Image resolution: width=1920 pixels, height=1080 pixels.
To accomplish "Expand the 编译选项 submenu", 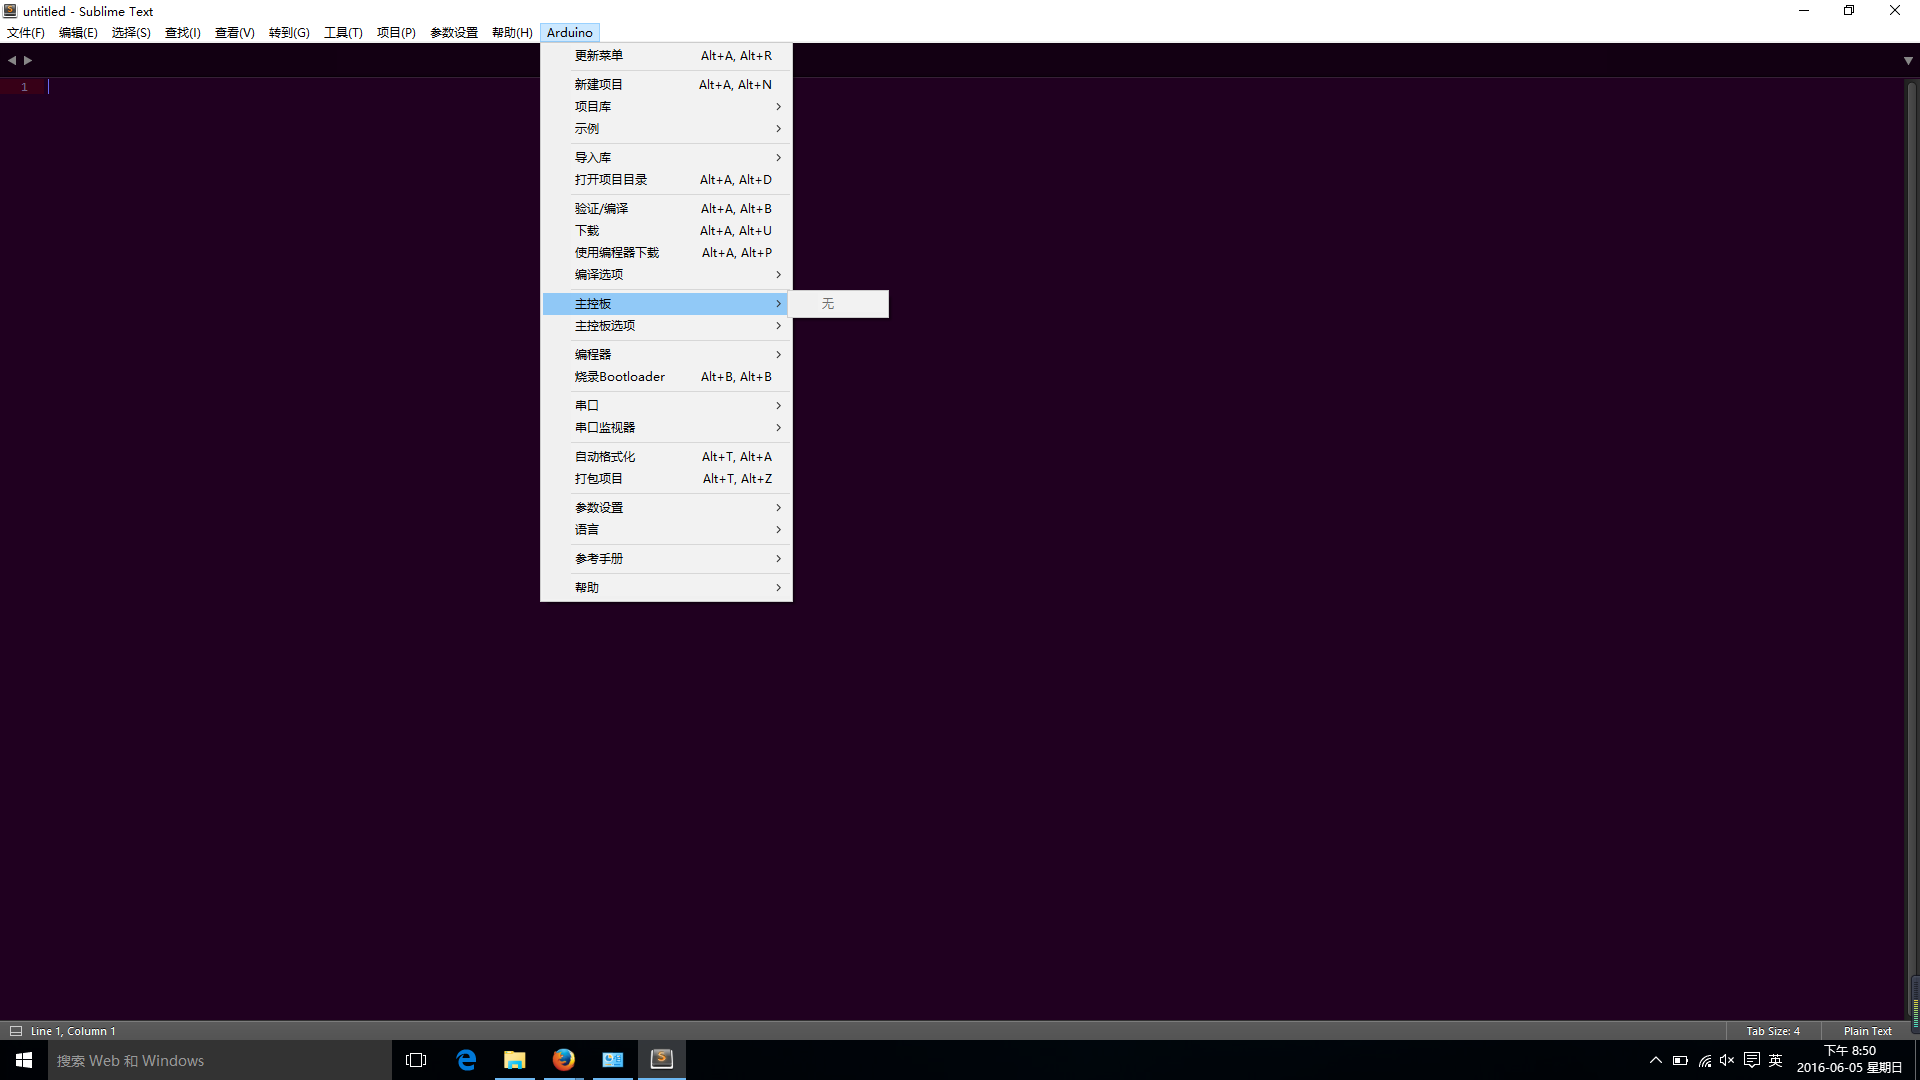I will coord(667,275).
